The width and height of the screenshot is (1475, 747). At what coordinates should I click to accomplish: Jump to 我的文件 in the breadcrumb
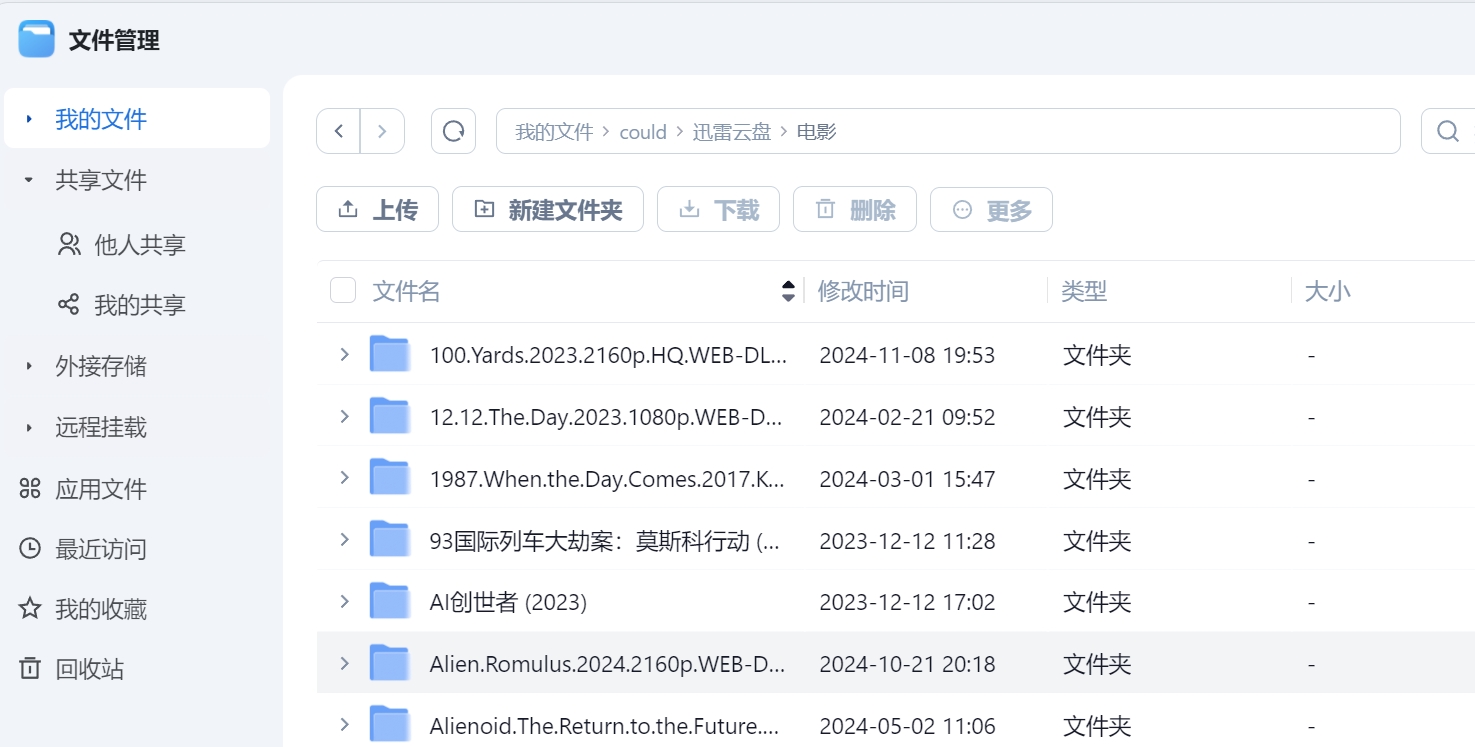point(554,132)
